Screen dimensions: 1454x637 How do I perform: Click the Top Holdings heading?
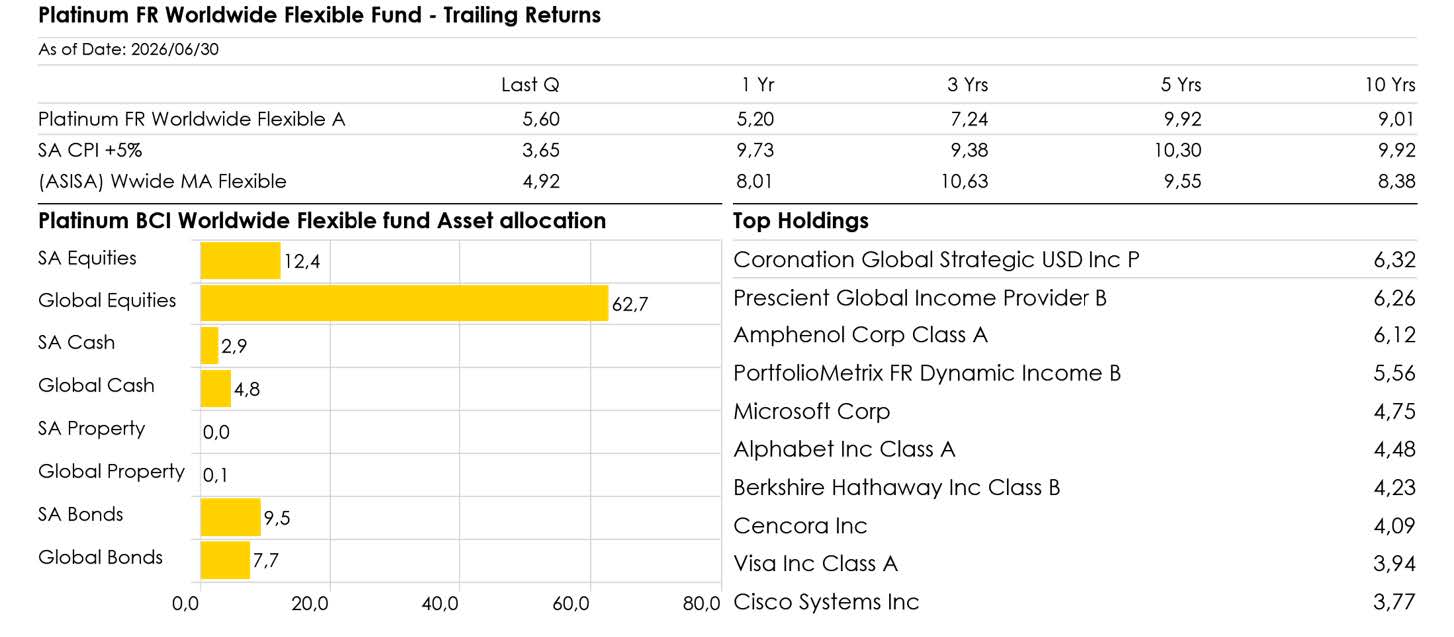801,221
